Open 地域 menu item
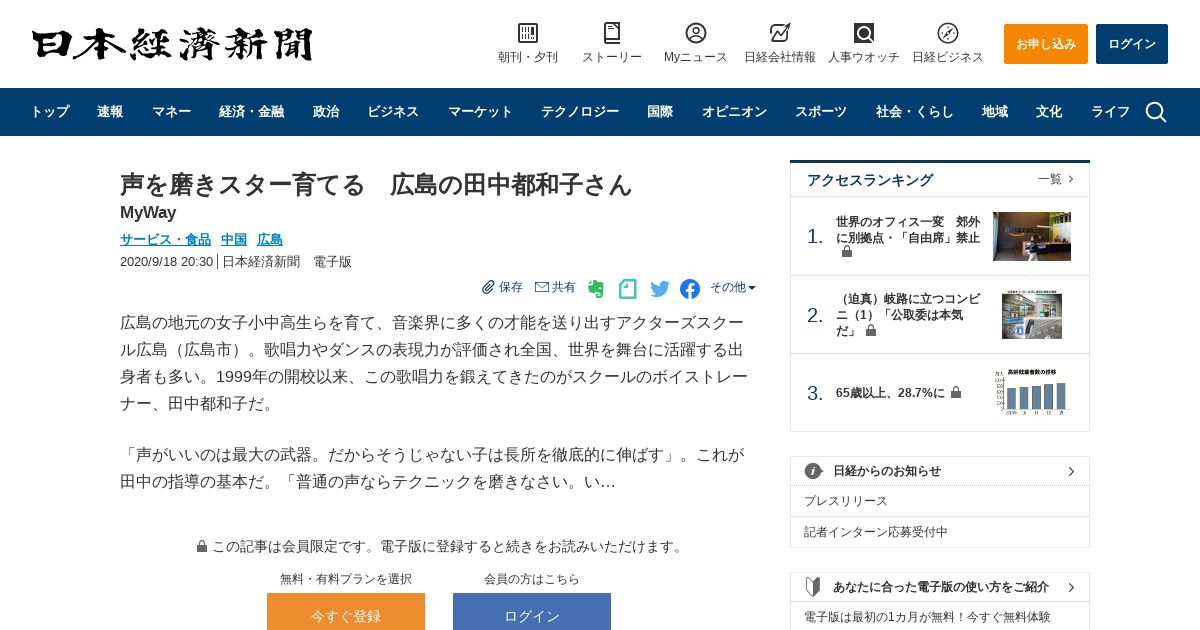 pos(995,112)
